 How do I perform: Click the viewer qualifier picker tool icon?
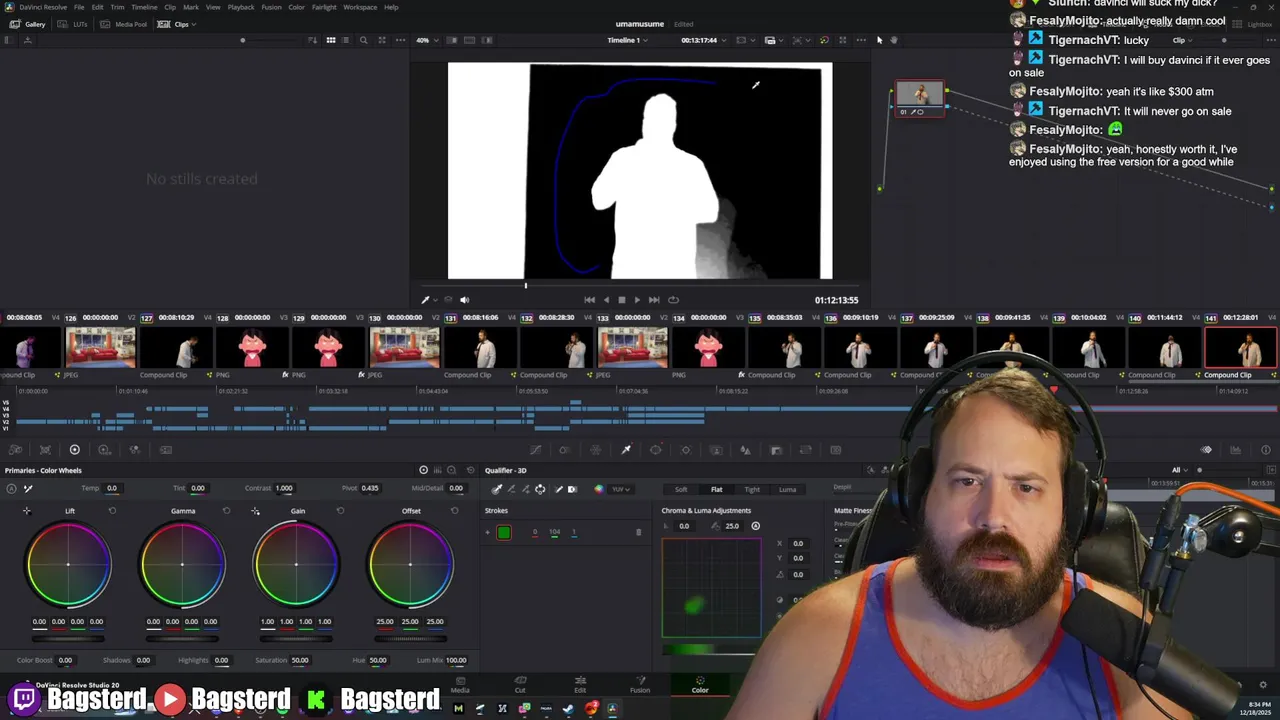[425, 300]
